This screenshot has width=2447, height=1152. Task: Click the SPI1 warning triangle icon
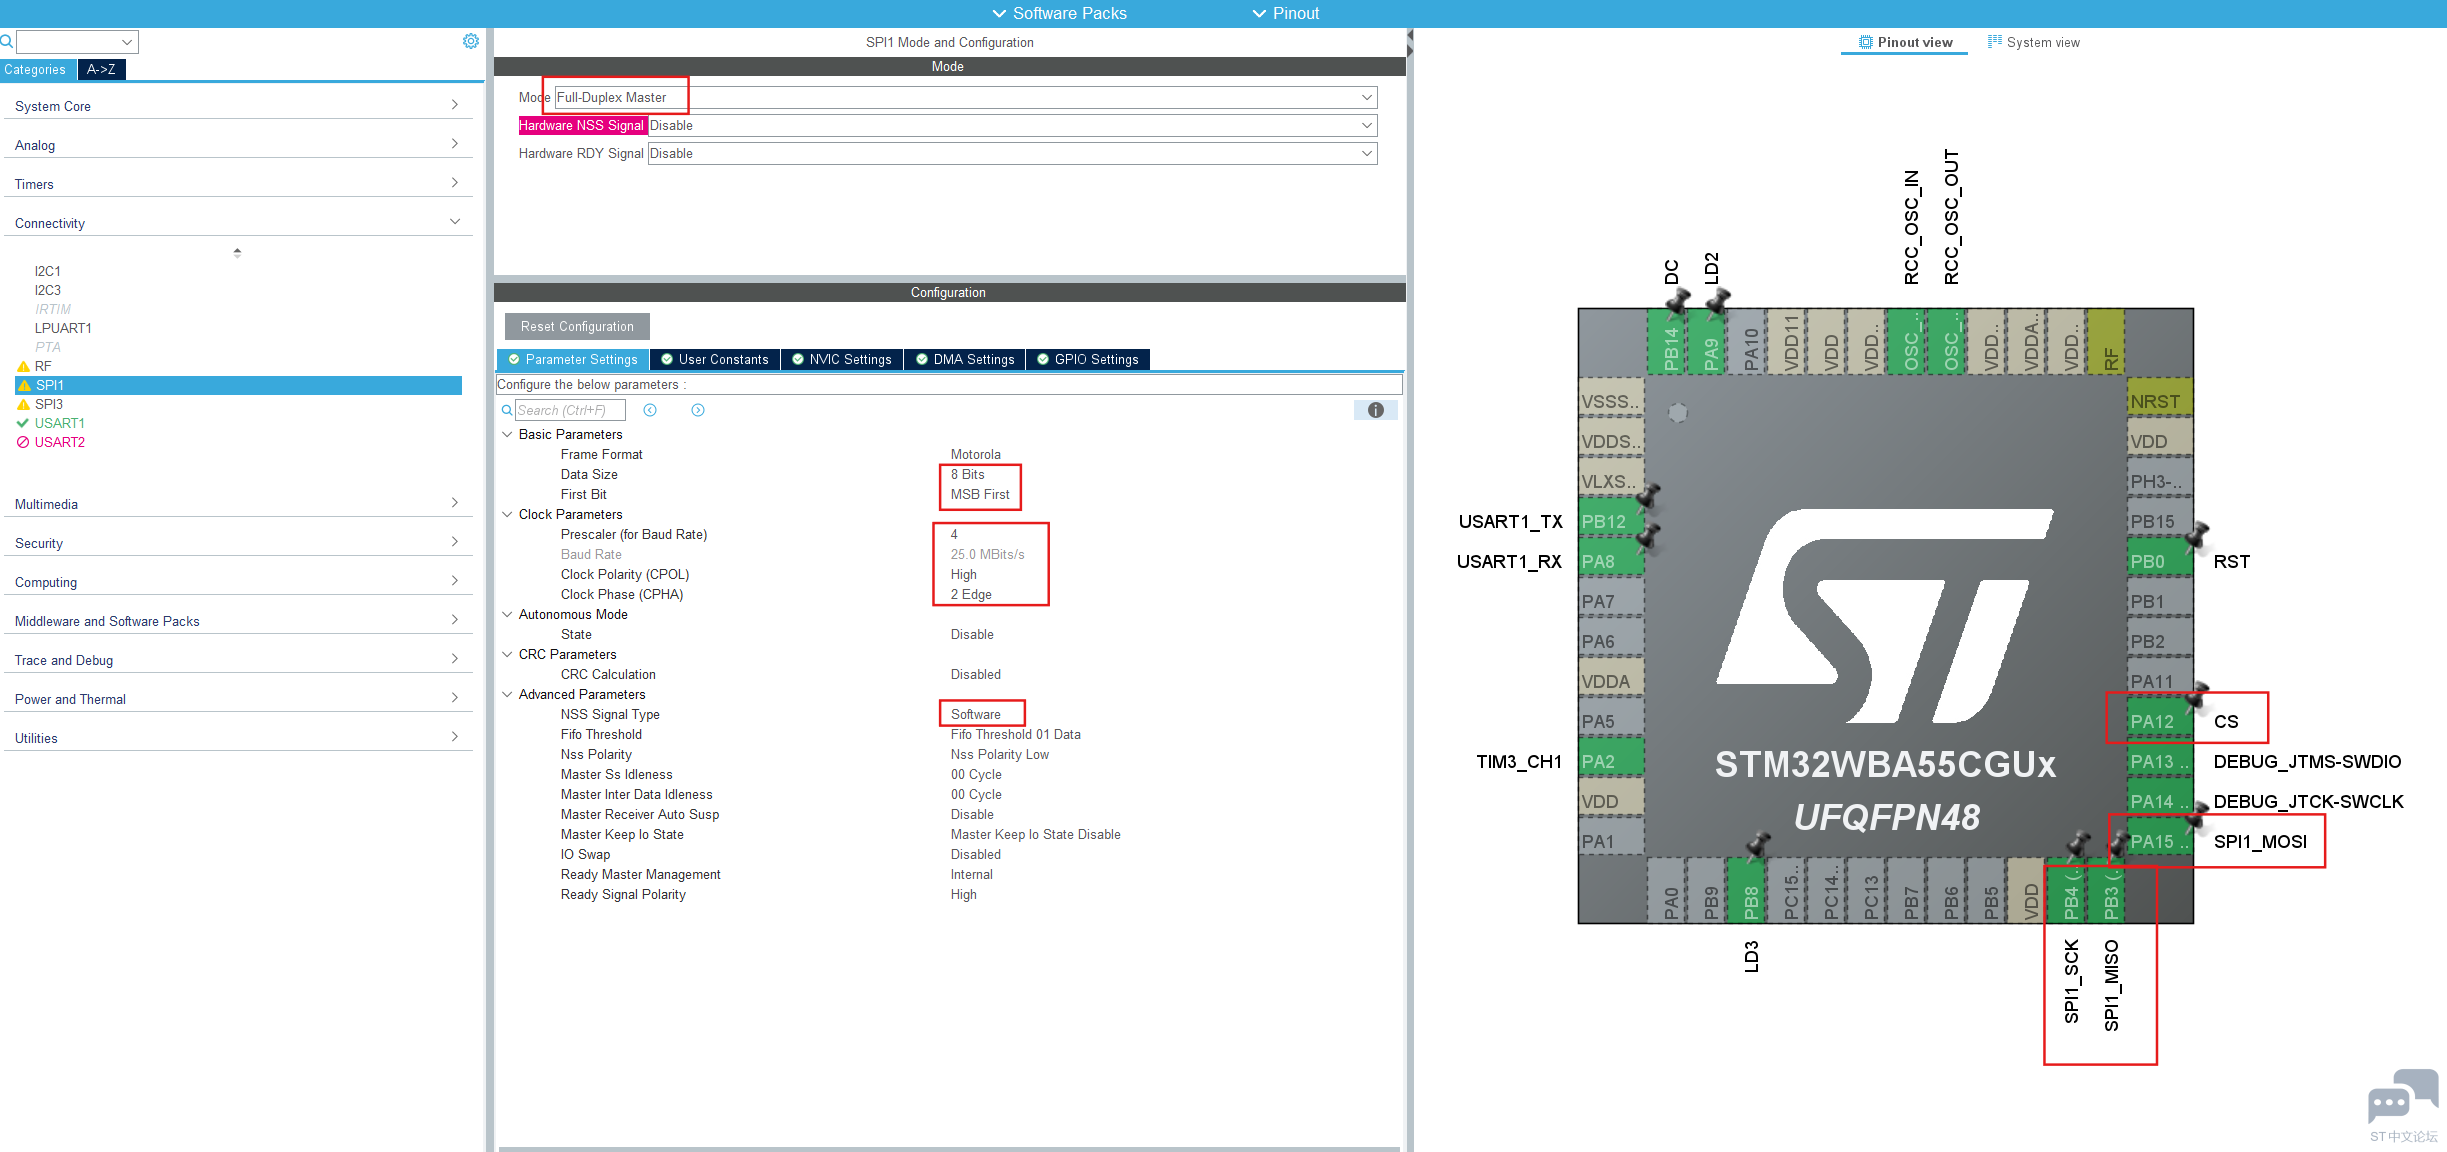point(24,385)
